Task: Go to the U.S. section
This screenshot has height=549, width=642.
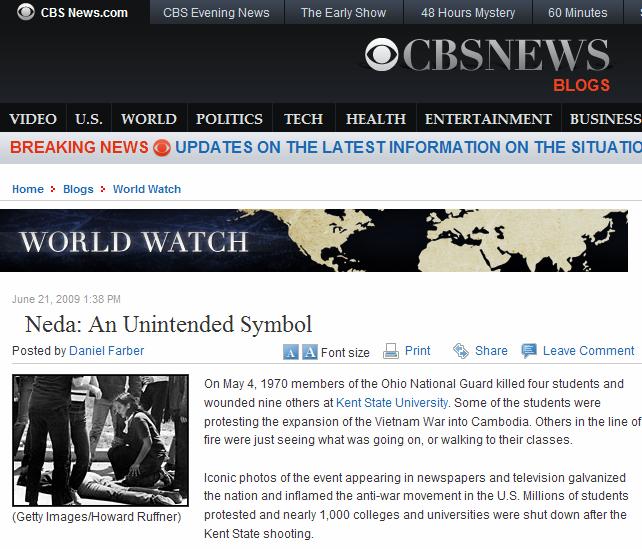Action: 89,119
